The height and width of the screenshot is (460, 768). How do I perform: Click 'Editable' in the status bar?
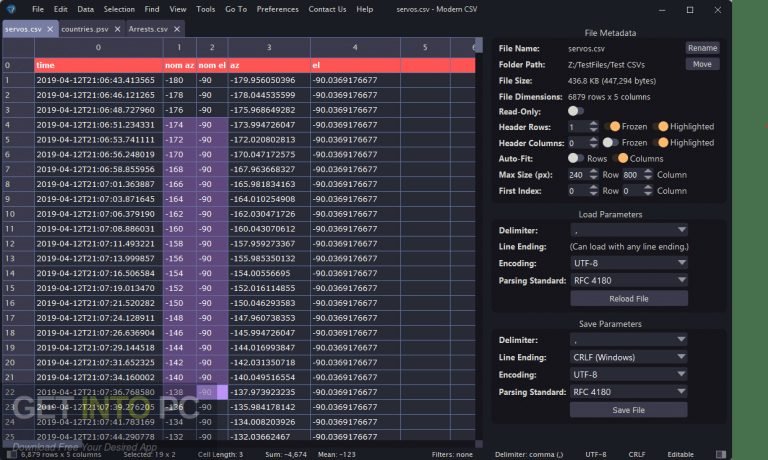pos(680,454)
